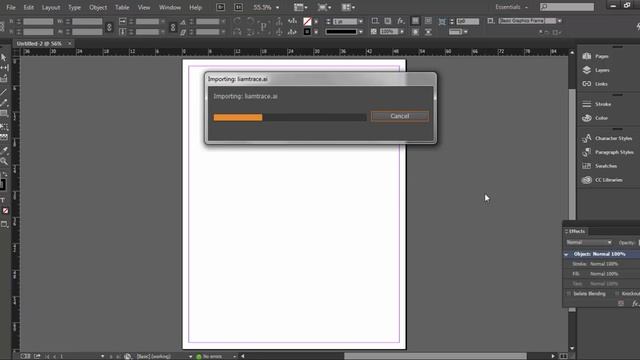Screen dimensions: 640x360
Task: Select the Selection tool arrow
Action: point(4,57)
